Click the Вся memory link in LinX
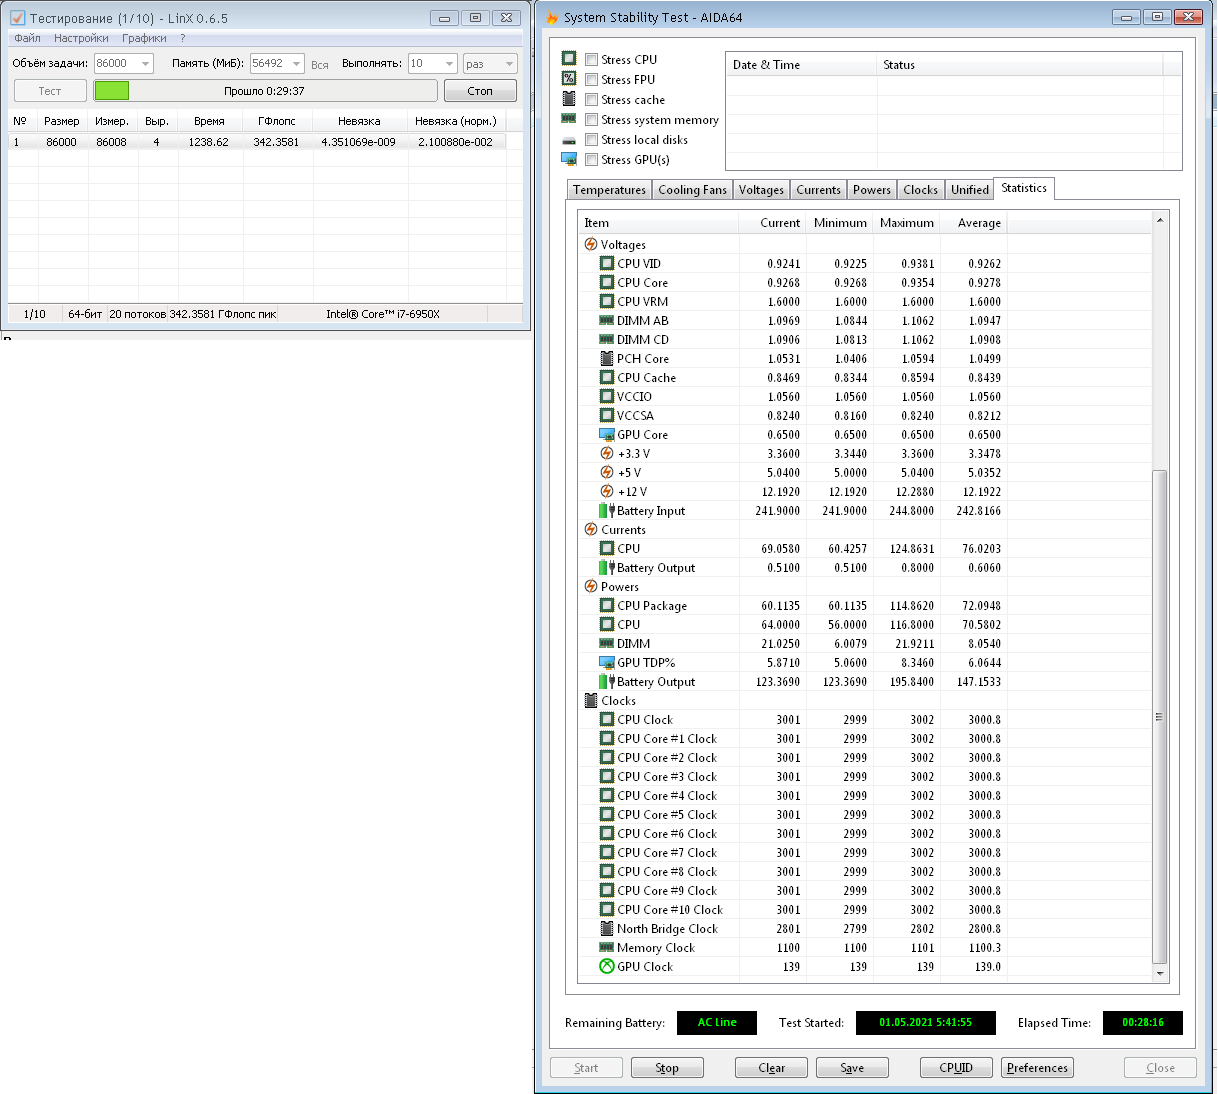 (x=320, y=65)
